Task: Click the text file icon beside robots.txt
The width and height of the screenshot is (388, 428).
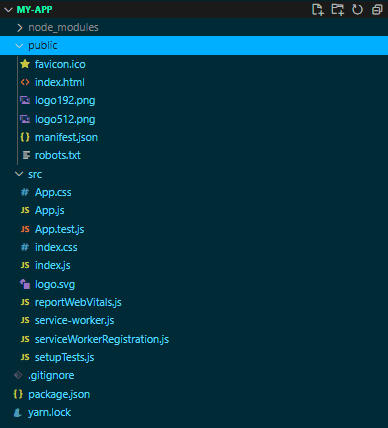Action: coord(26,155)
